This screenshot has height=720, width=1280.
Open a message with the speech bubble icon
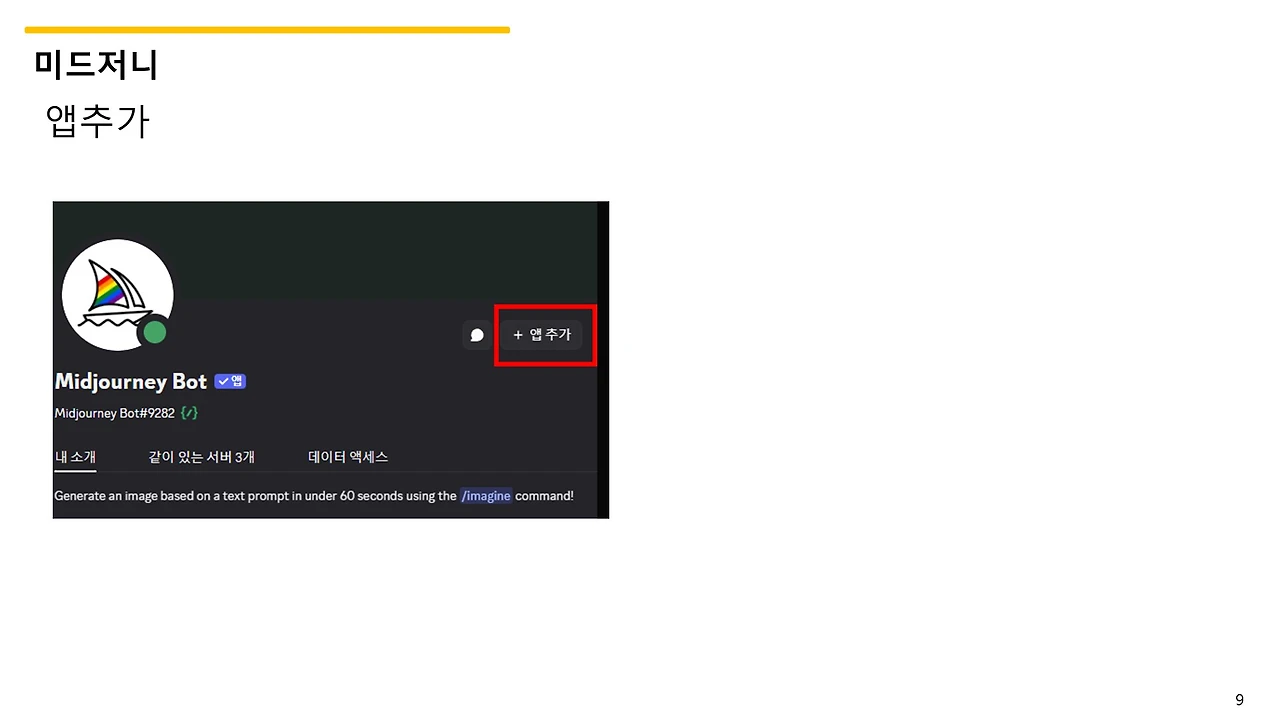pyautogui.click(x=477, y=335)
